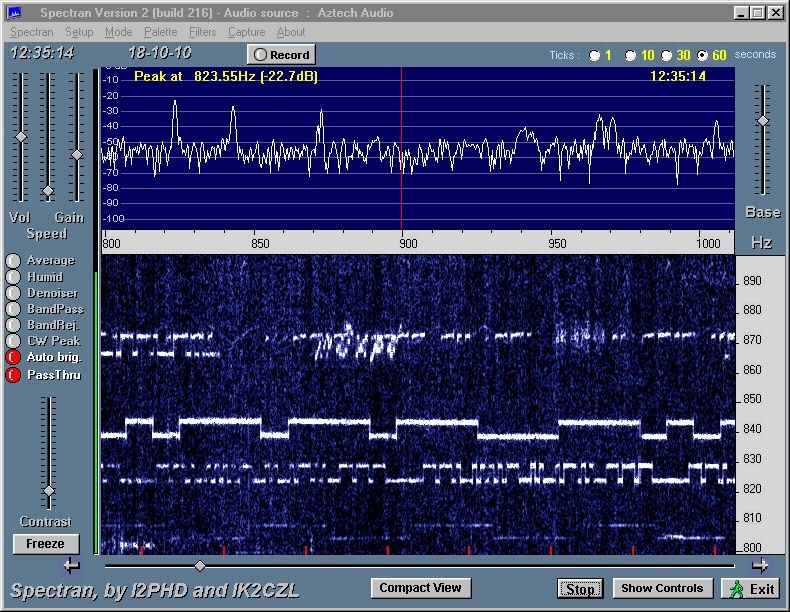Click the Stop button
The width and height of the screenshot is (790, 612).
tap(580, 589)
